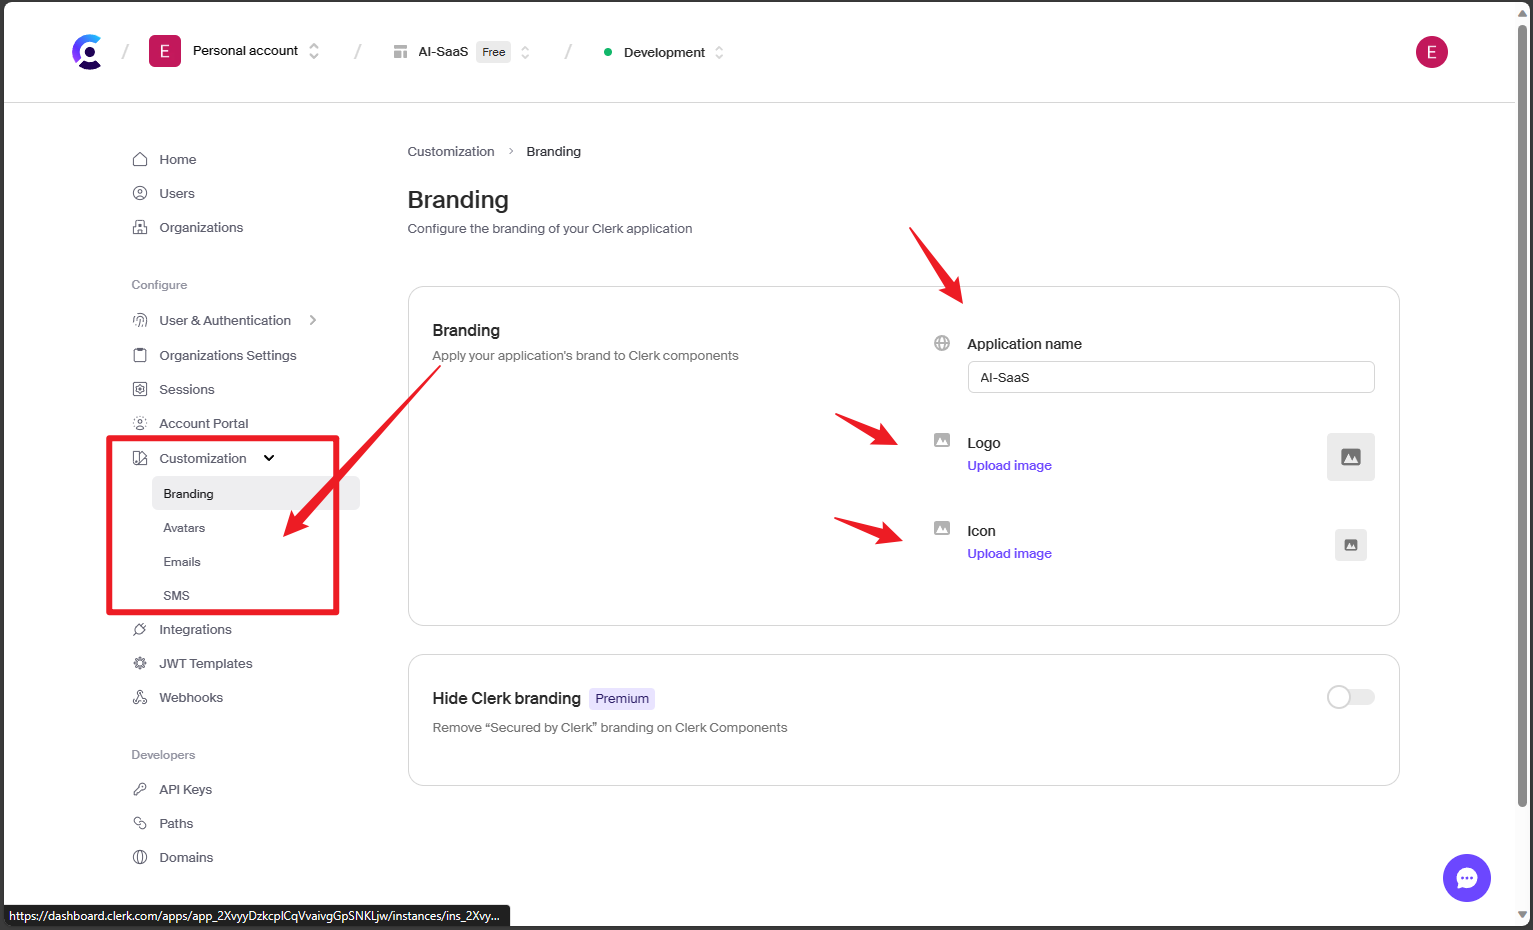Viewport: 1533px width, 930px height.
Task: Toggle the Hide Clerk branding switch
Action: [x=1350, y=697]
